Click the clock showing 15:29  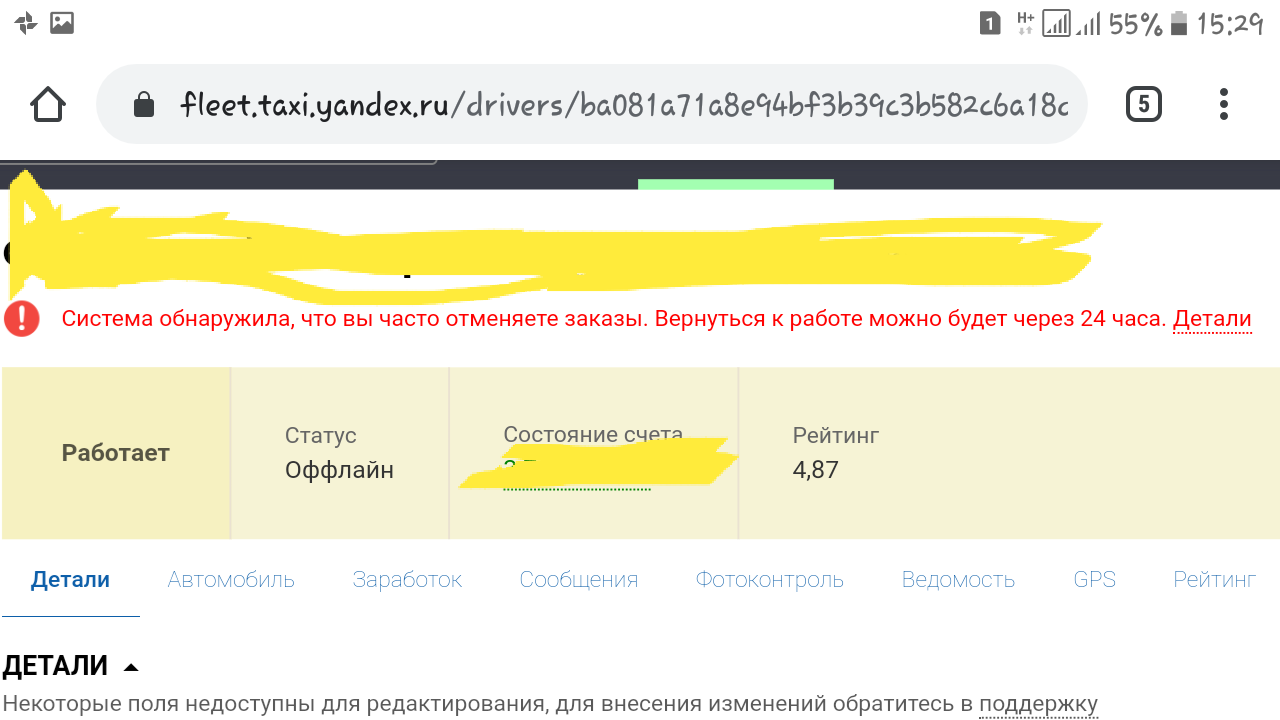click(x=1230, y=23)
